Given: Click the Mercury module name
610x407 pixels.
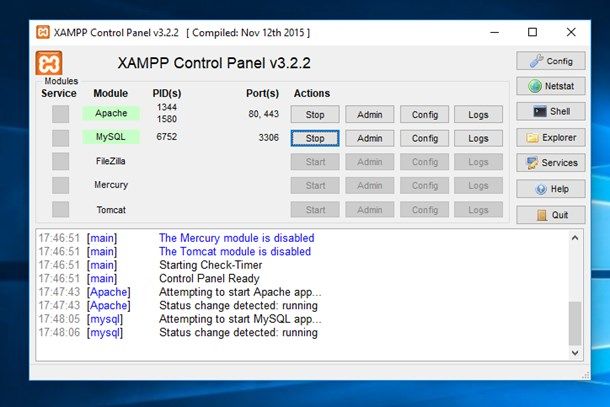Looking at the screenshot, I should 111,185.
